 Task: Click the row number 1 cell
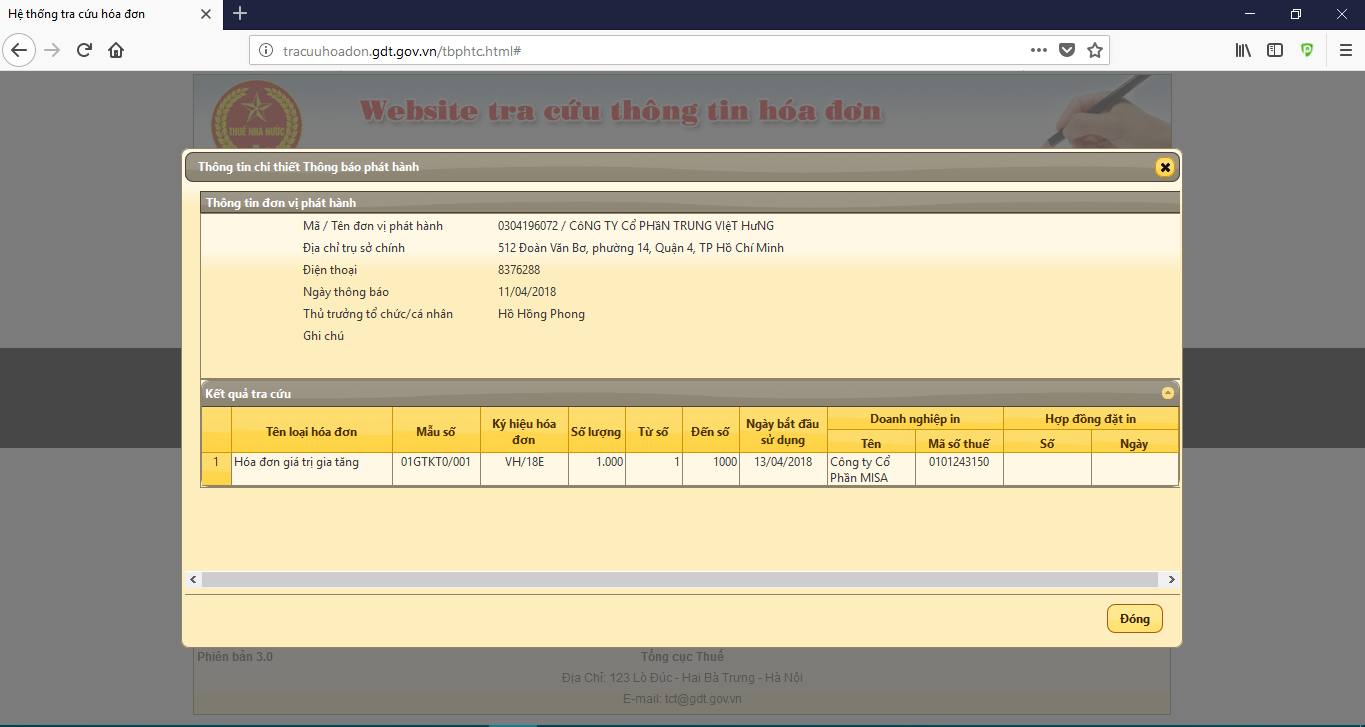coord(216,470)
